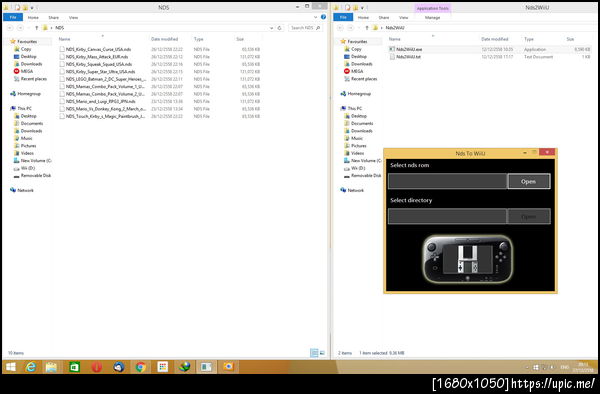Screen dimensions: 600x394
Task: Open green Store icon on taskbar
Action: point(74,367)
